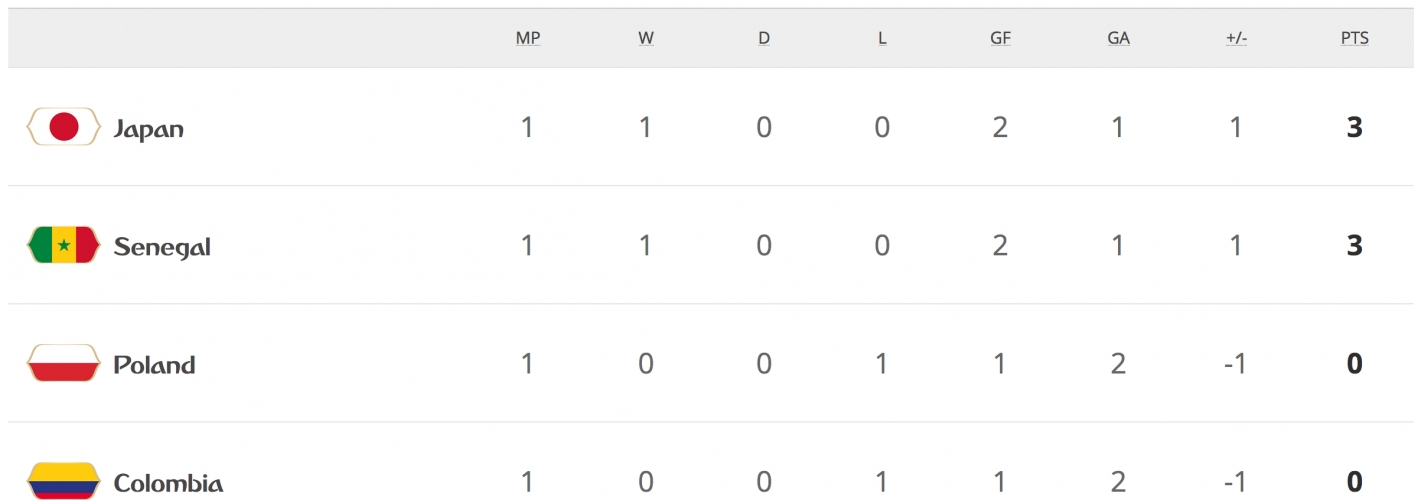Screen dimensions: 1421x500
Task: Click the L column header
Action: pos(882,38)
